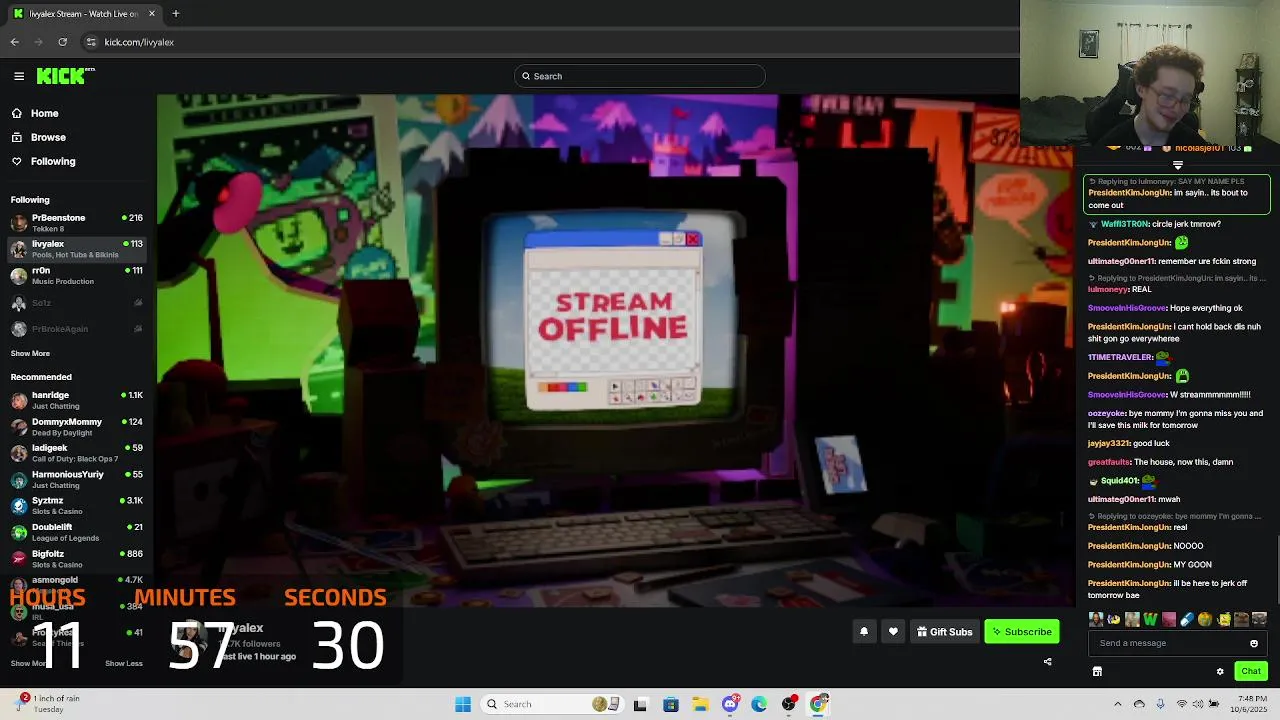Click jayjay3321 username in chat
This screenshot has width=1280, height=720.
point(1109,443)
